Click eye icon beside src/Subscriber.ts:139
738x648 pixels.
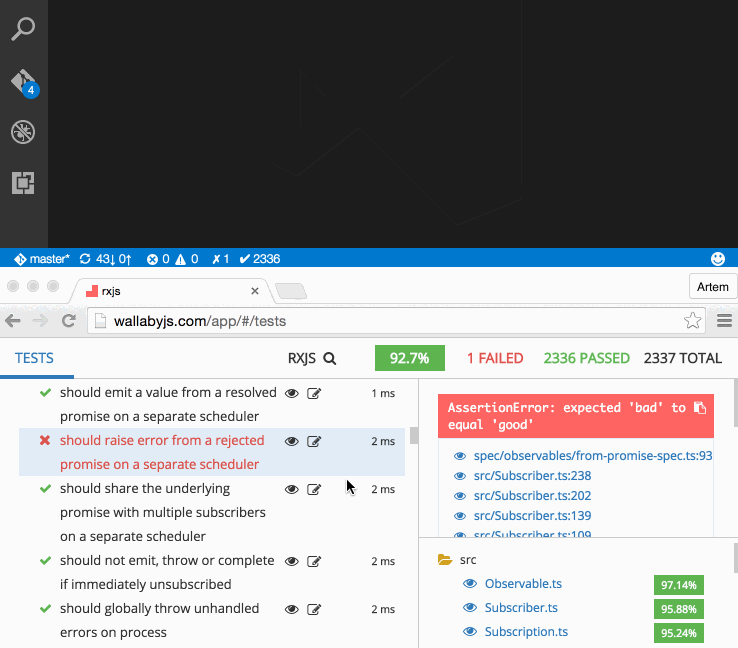coord(460,516)
